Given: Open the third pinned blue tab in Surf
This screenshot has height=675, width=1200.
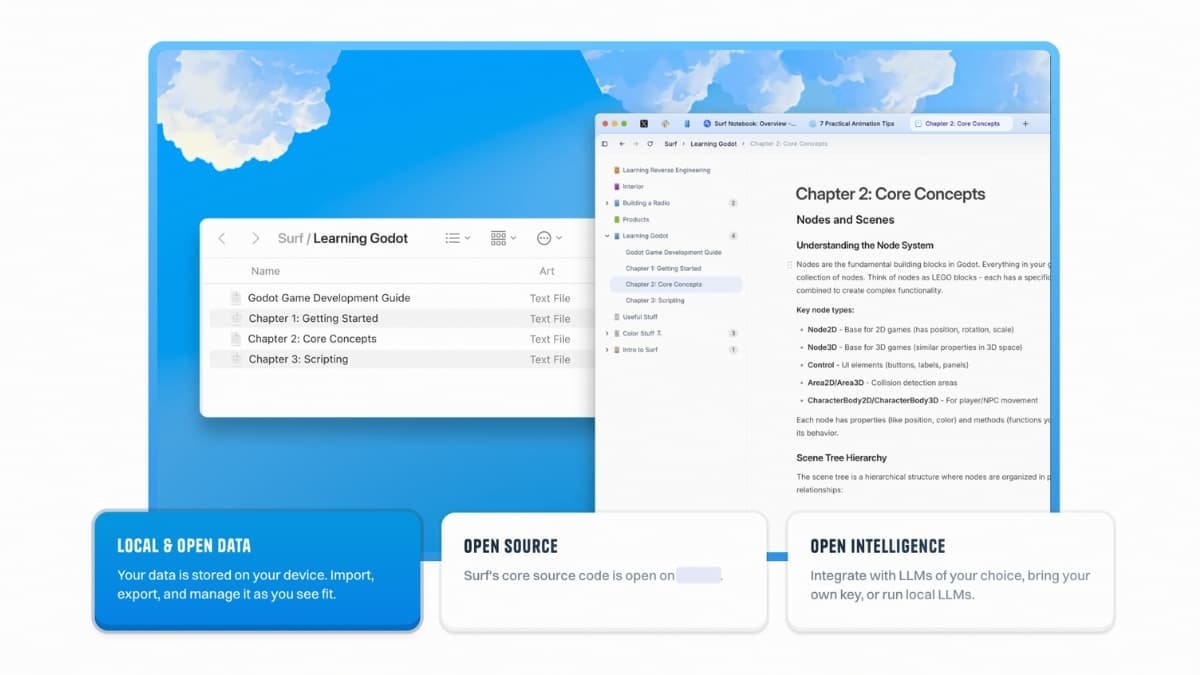Looking at the screenshot, I should [x=687, y=124].
